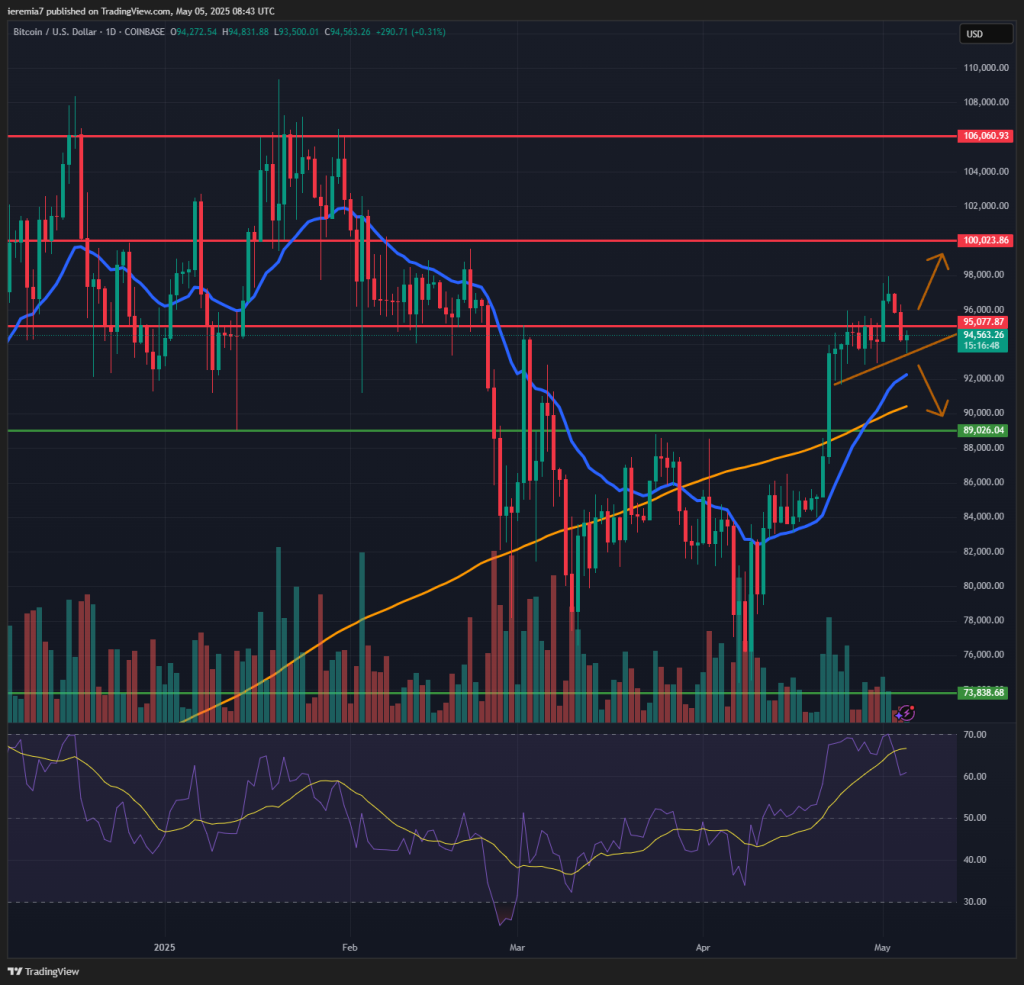1024x985 pixels.
Task: Click the close value C94,563.26
Action: click(x=347, y=31)
